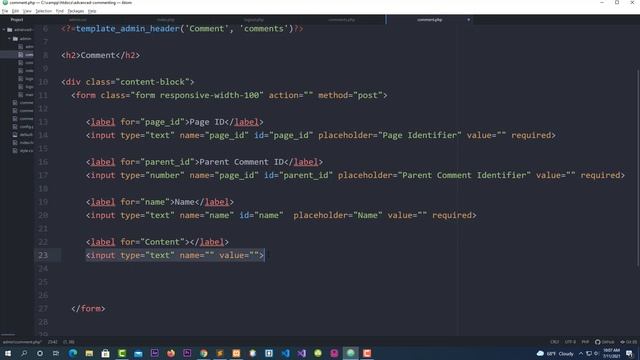640x360 pixels.
Task: Click line number 23 in gutter
Action: click(x=43, y=255)
